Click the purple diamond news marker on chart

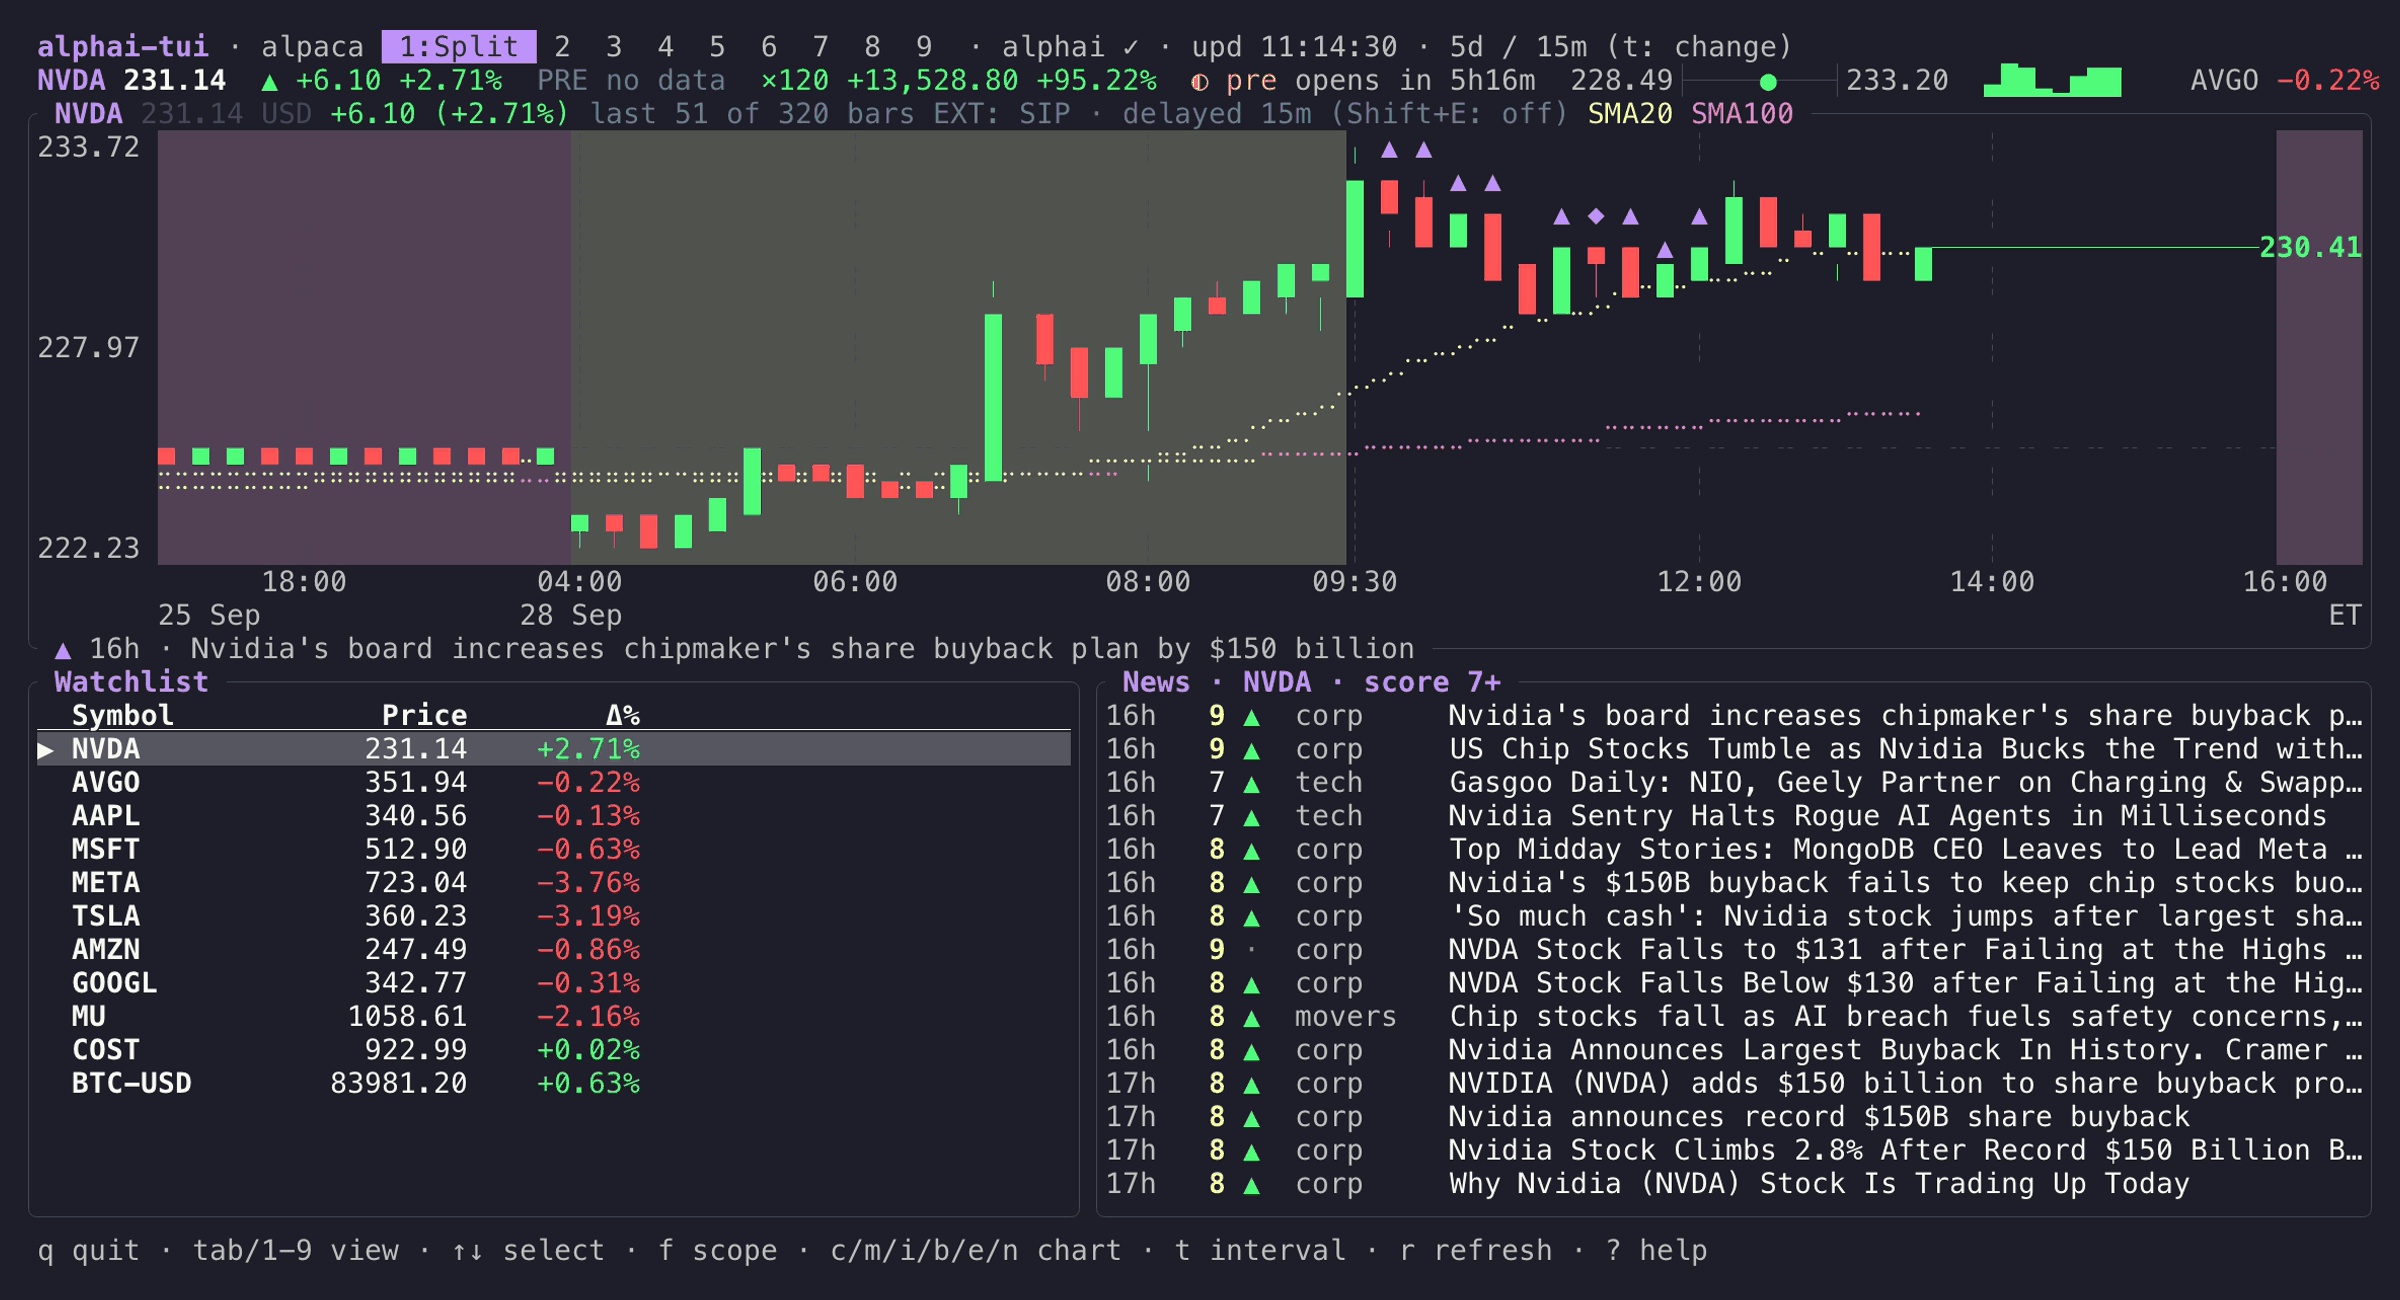pos(1596,216)
